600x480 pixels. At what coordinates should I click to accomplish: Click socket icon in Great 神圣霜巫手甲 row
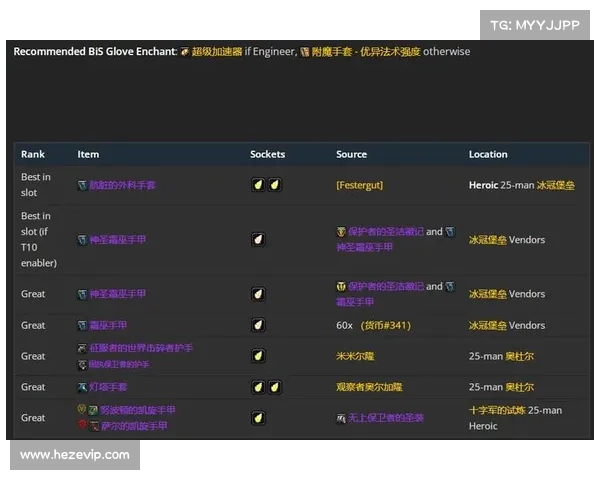pyautogui.click(x=258, y=294)
